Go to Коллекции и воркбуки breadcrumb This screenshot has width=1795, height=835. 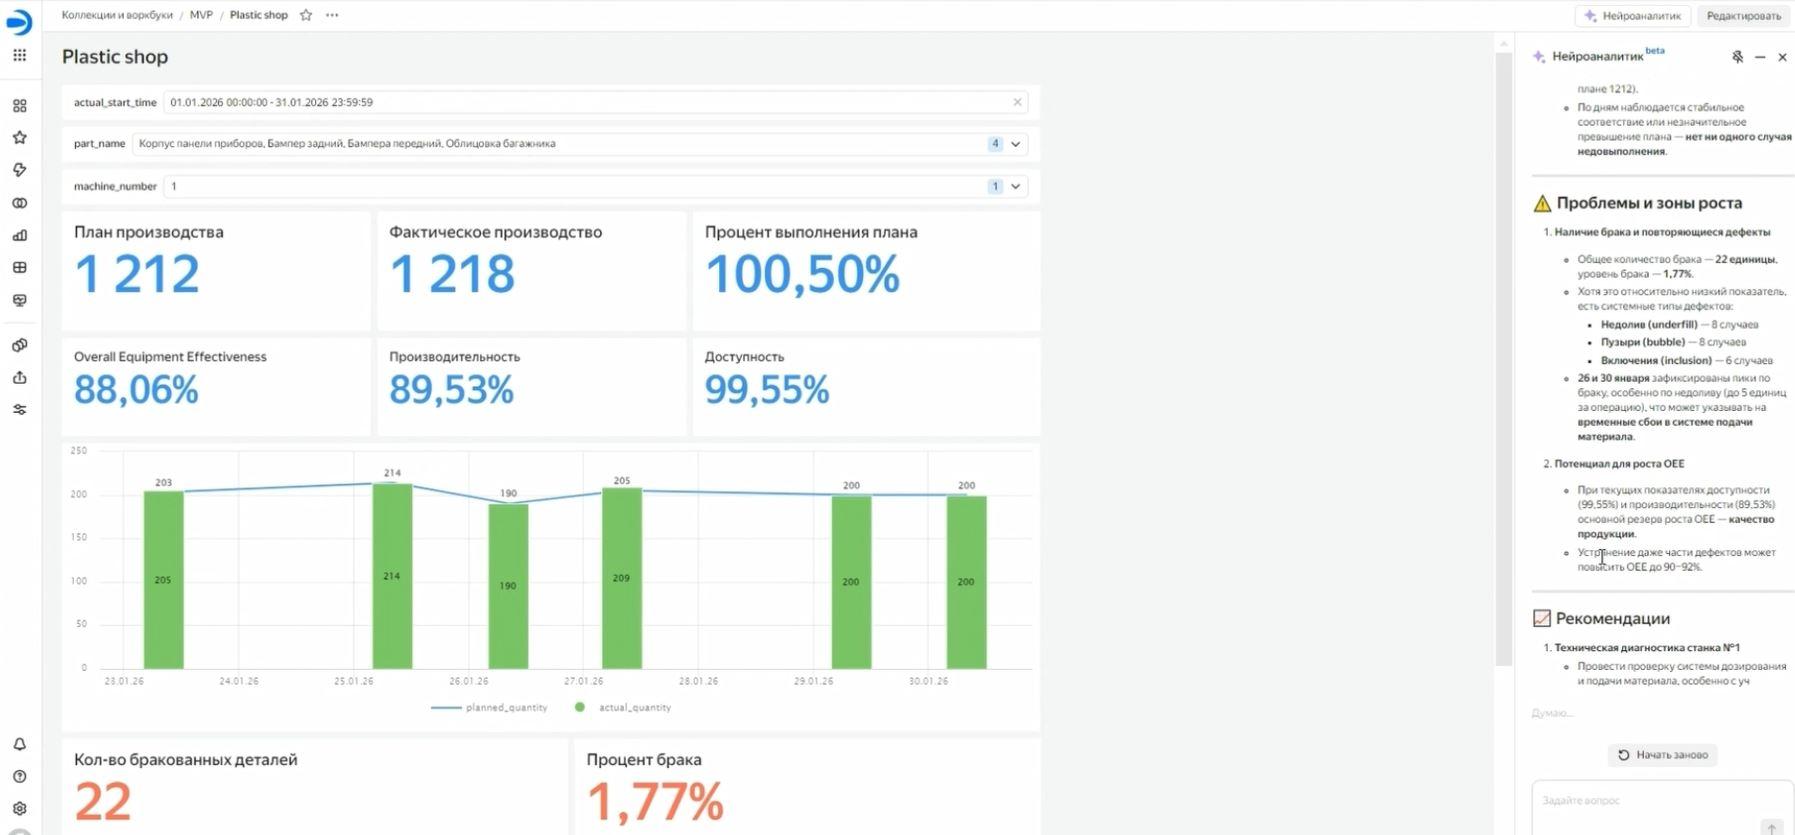click(x=117, y=15)
